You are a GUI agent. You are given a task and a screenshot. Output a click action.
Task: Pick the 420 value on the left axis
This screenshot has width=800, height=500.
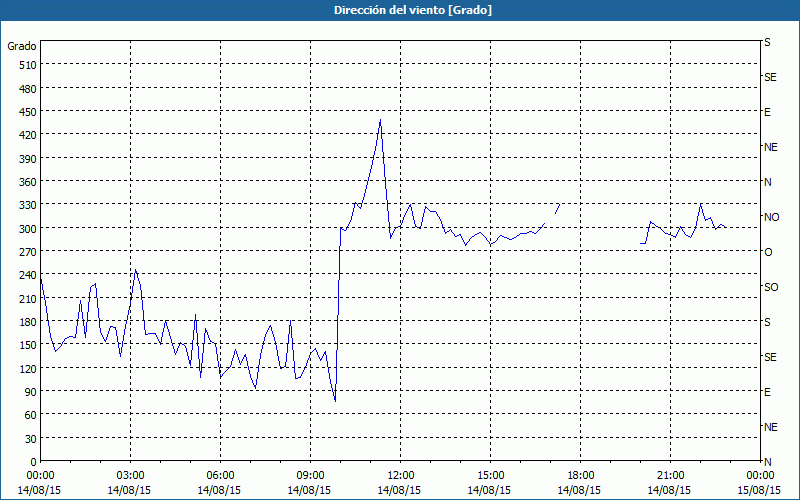[28, 135]
